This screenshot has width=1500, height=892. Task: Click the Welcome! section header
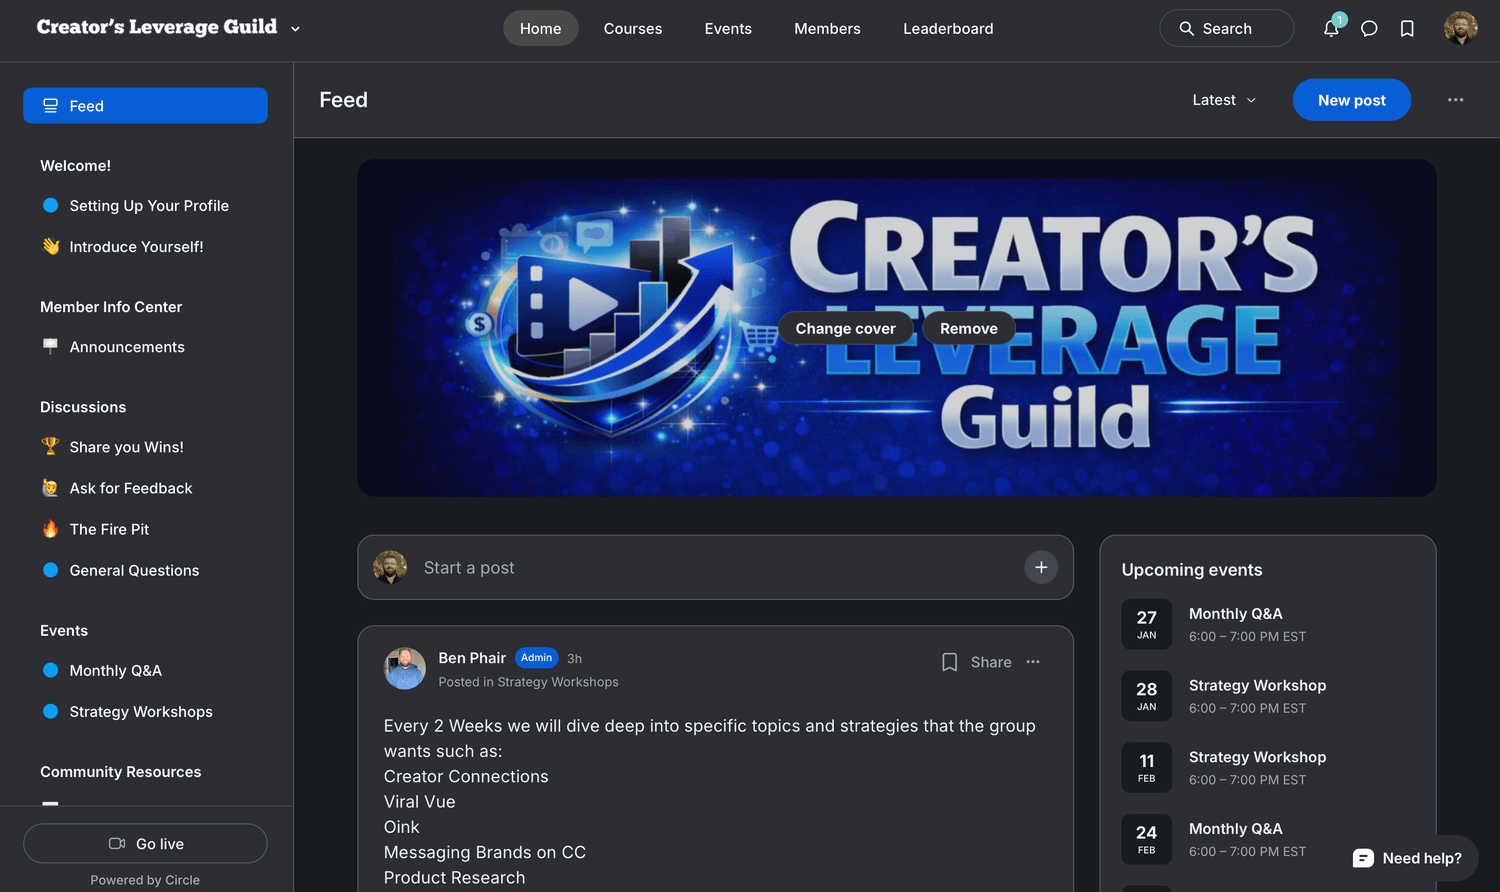(75, 166)
